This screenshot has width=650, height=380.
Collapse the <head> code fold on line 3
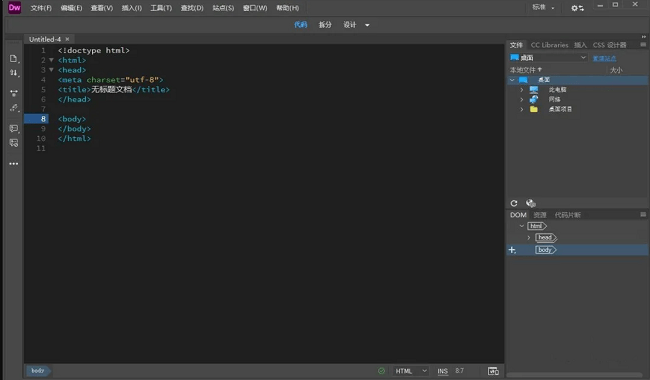click(51, 70)
